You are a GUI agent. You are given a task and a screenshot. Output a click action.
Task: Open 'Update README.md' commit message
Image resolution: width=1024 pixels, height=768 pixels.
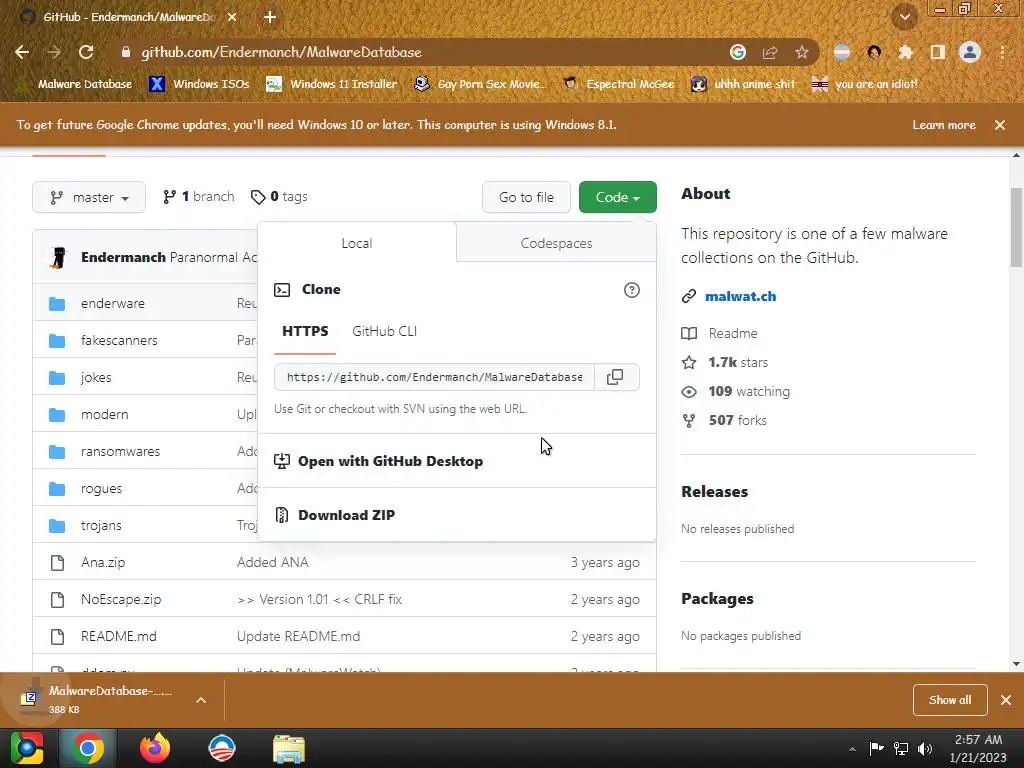pyautogui.click(x=298, y=637)
